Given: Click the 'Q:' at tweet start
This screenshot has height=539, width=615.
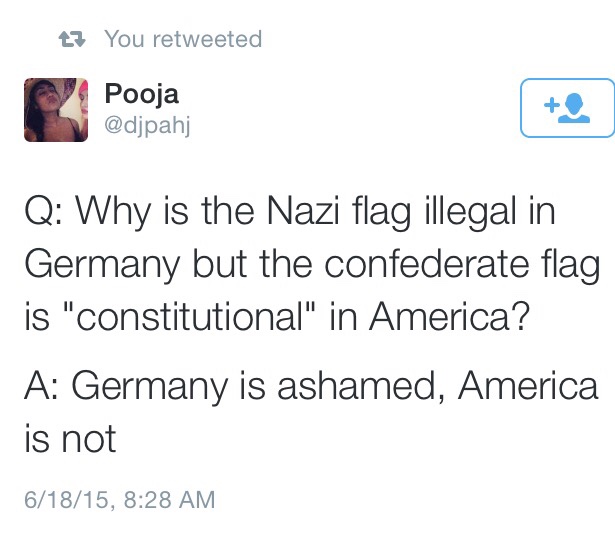Looking at the screenshot, I should [x=43, y=211].
